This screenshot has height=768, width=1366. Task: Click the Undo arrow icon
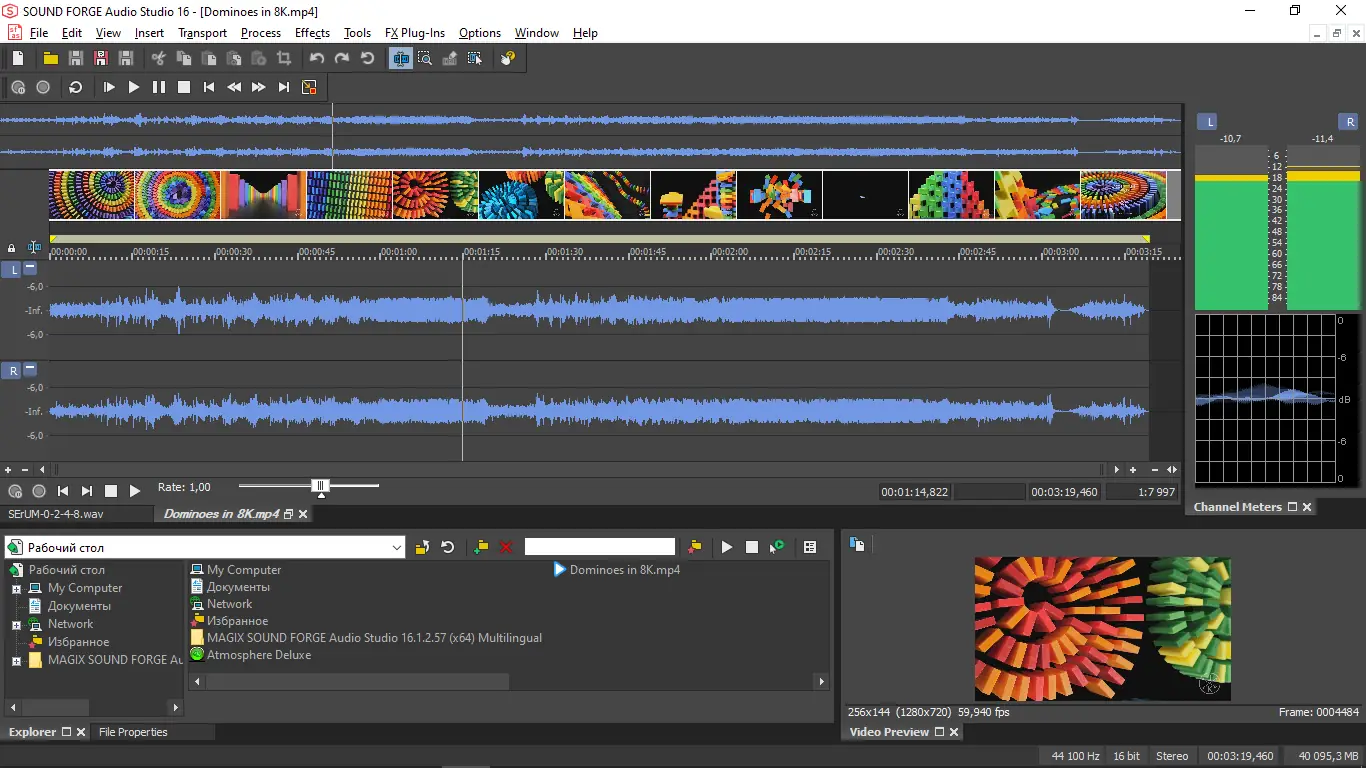[317, 59]
